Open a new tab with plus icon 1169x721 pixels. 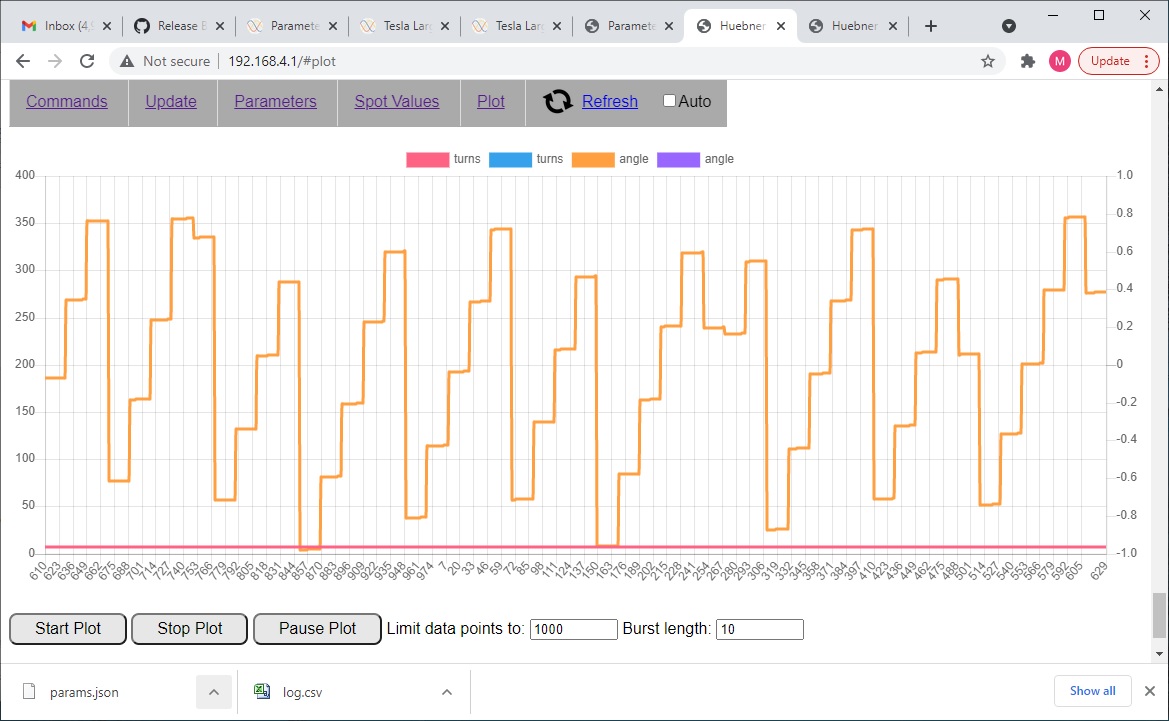tap(931, 26)
